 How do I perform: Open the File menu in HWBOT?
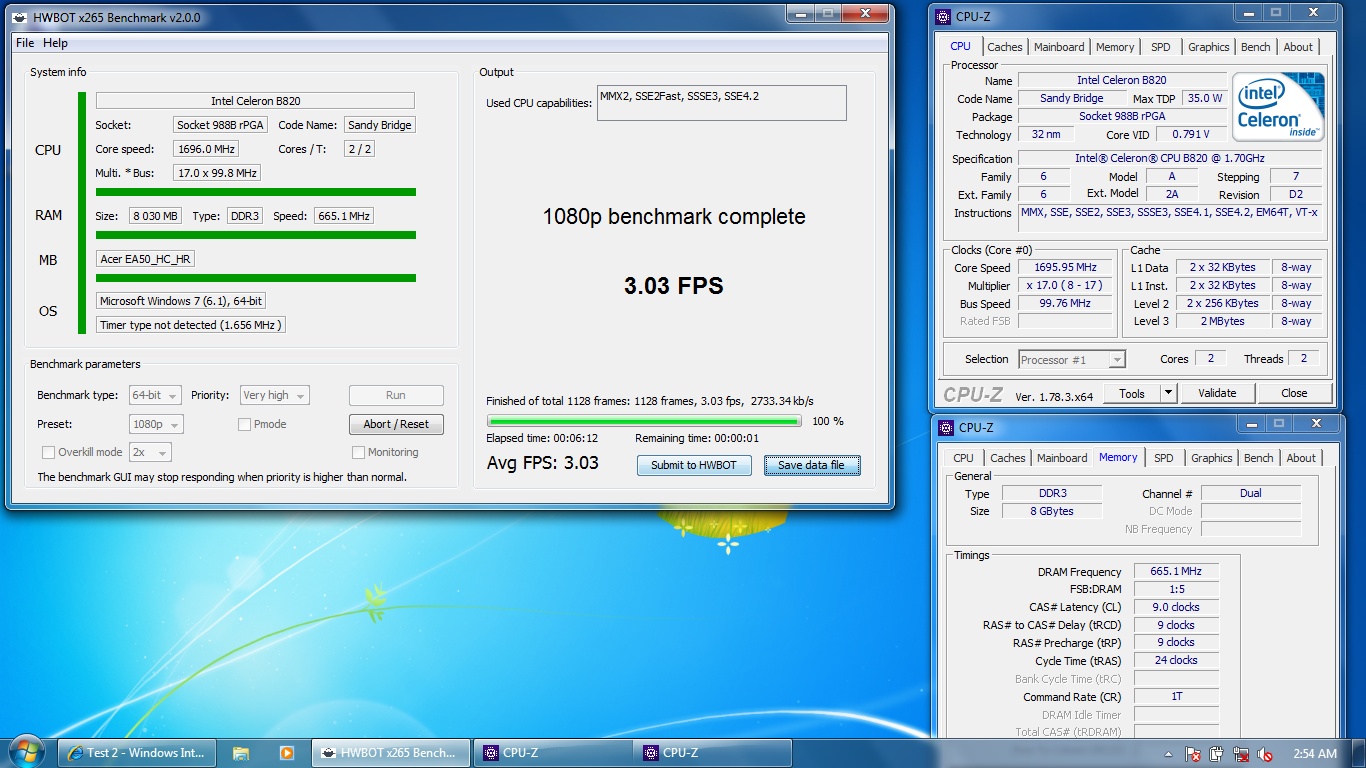coord(25,43)
